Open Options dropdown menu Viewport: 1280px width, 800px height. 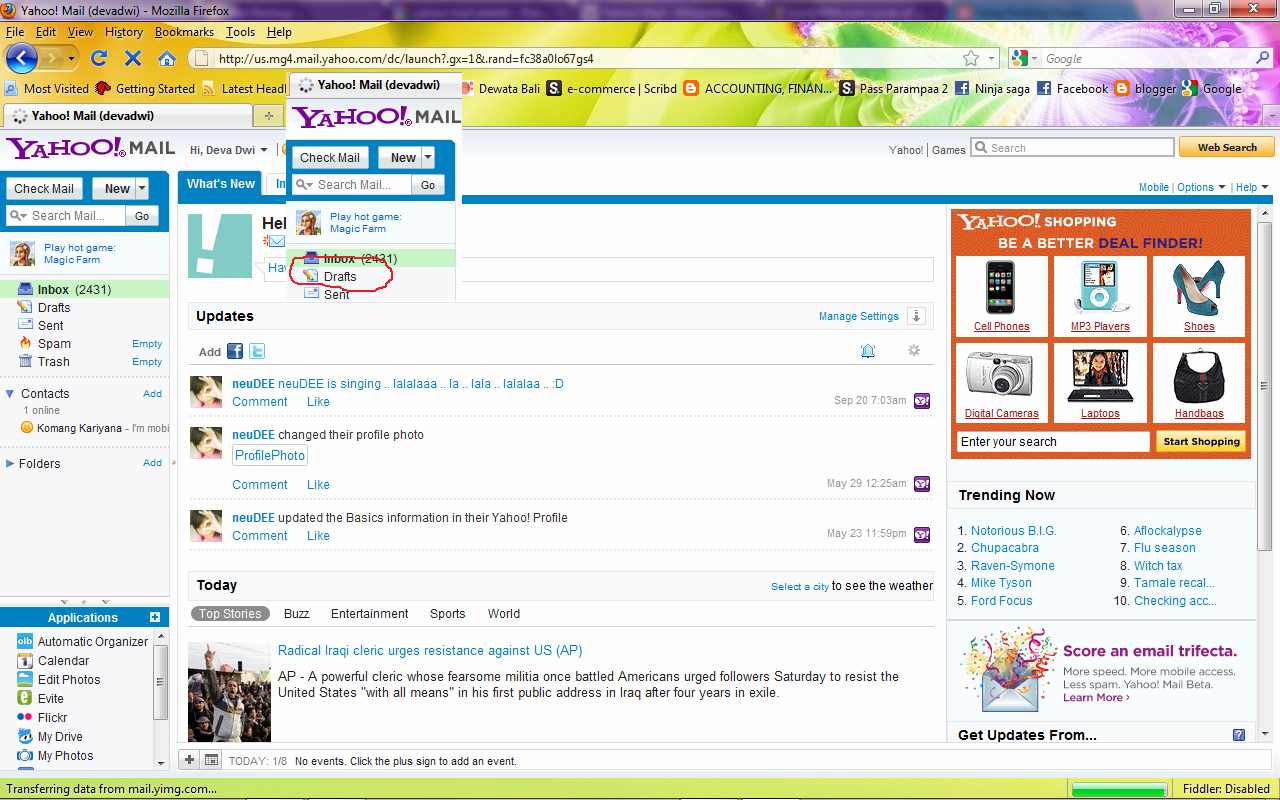pos(1201,187)
